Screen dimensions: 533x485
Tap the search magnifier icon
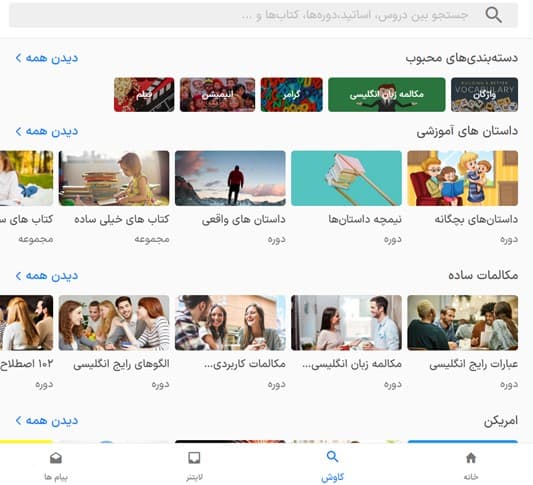pyautogui.click(x=494, y=15)
